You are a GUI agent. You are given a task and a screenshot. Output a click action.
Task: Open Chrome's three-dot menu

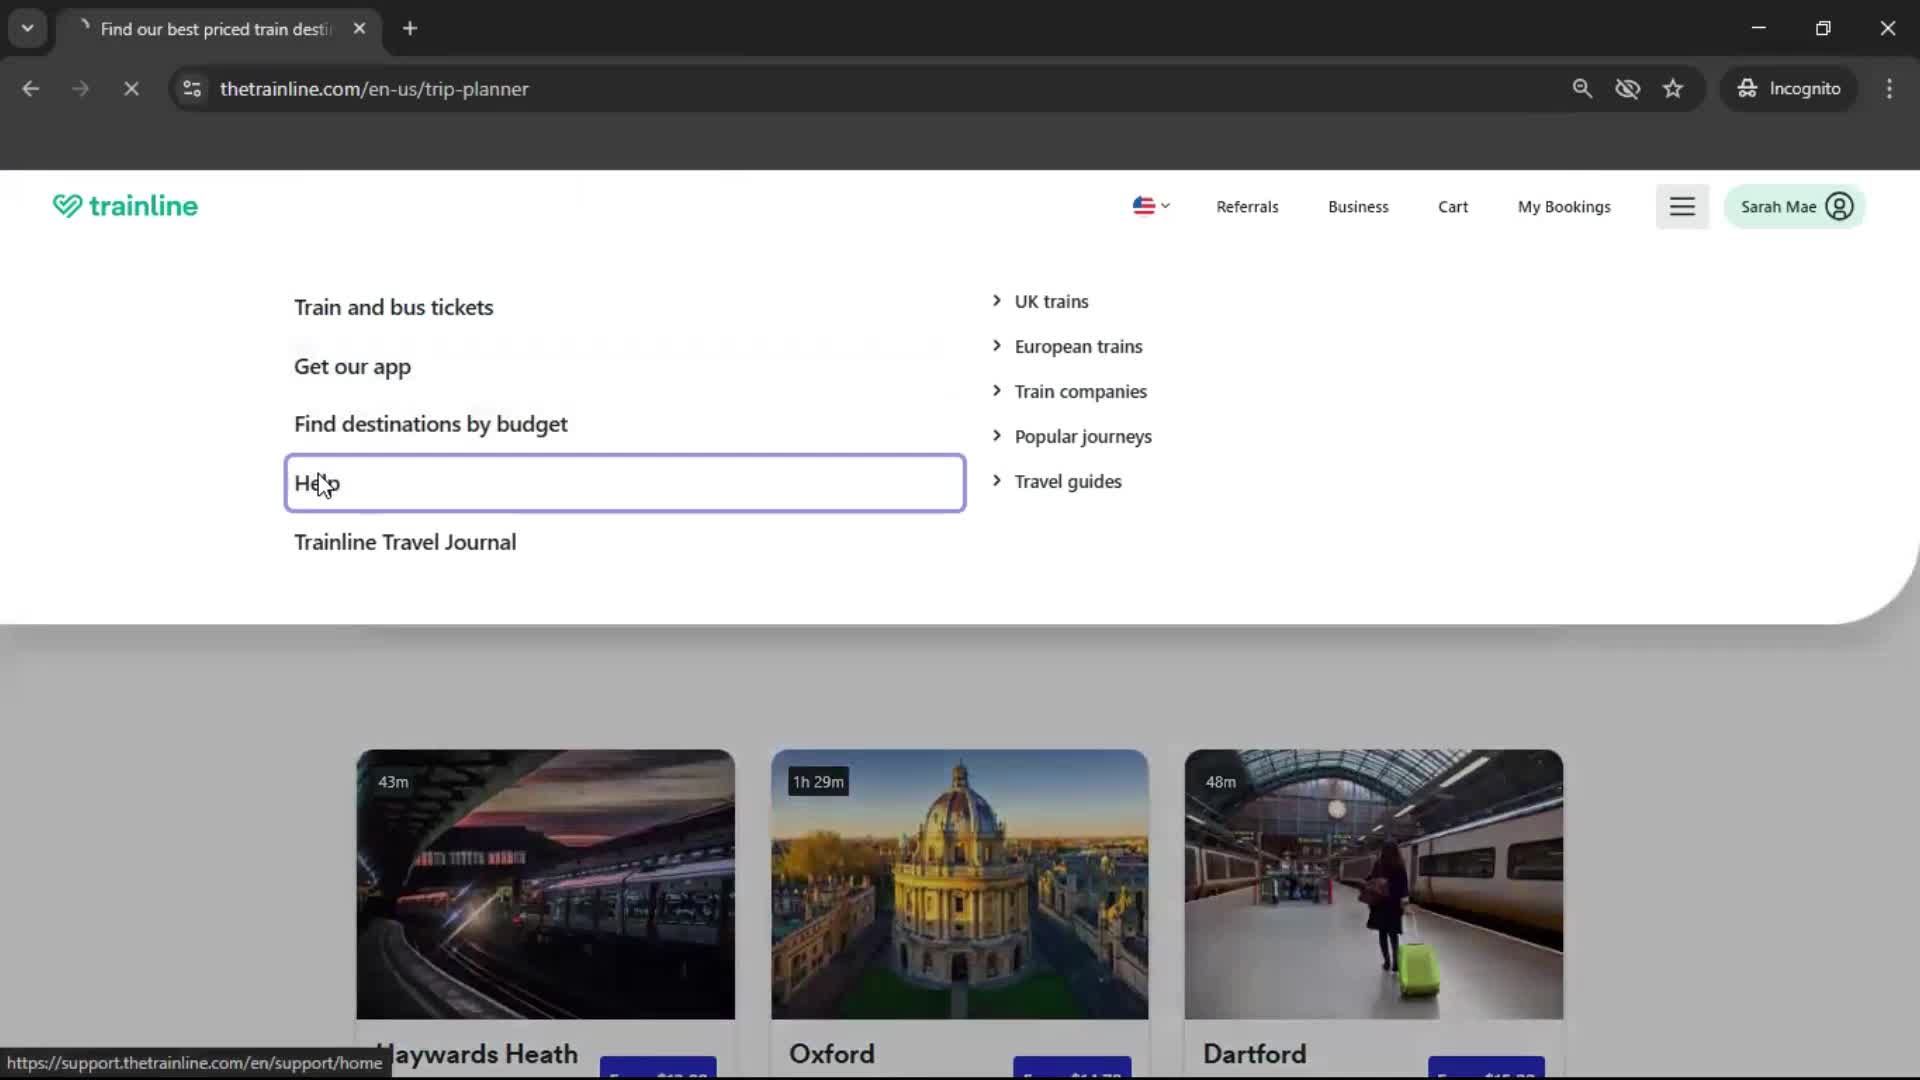click(1889, 88)
